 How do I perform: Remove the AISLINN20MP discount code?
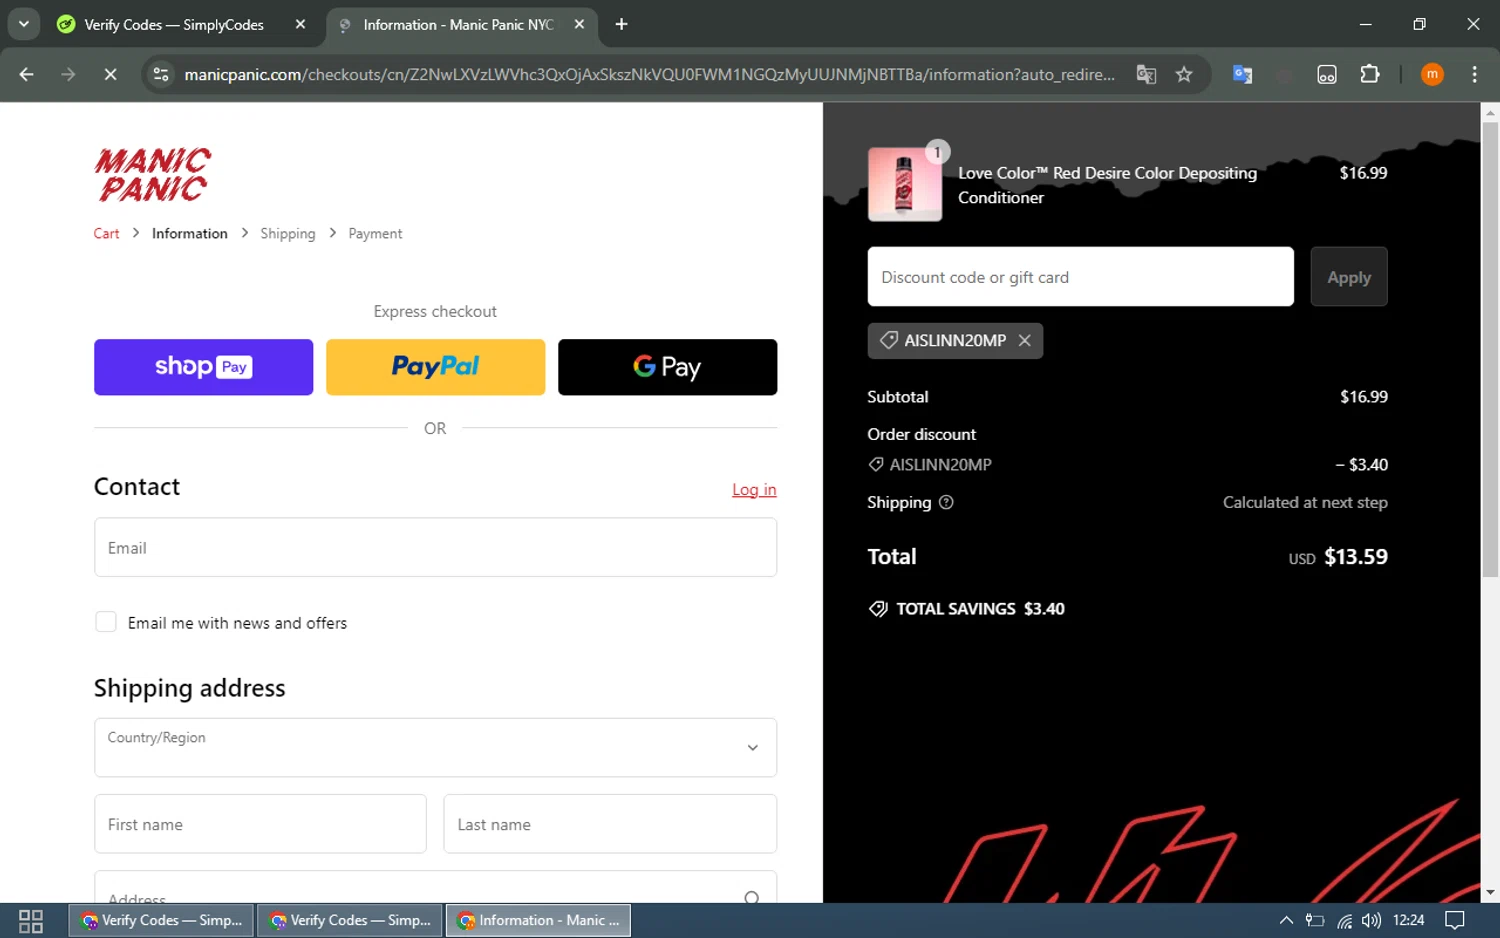pos(1024,340)
